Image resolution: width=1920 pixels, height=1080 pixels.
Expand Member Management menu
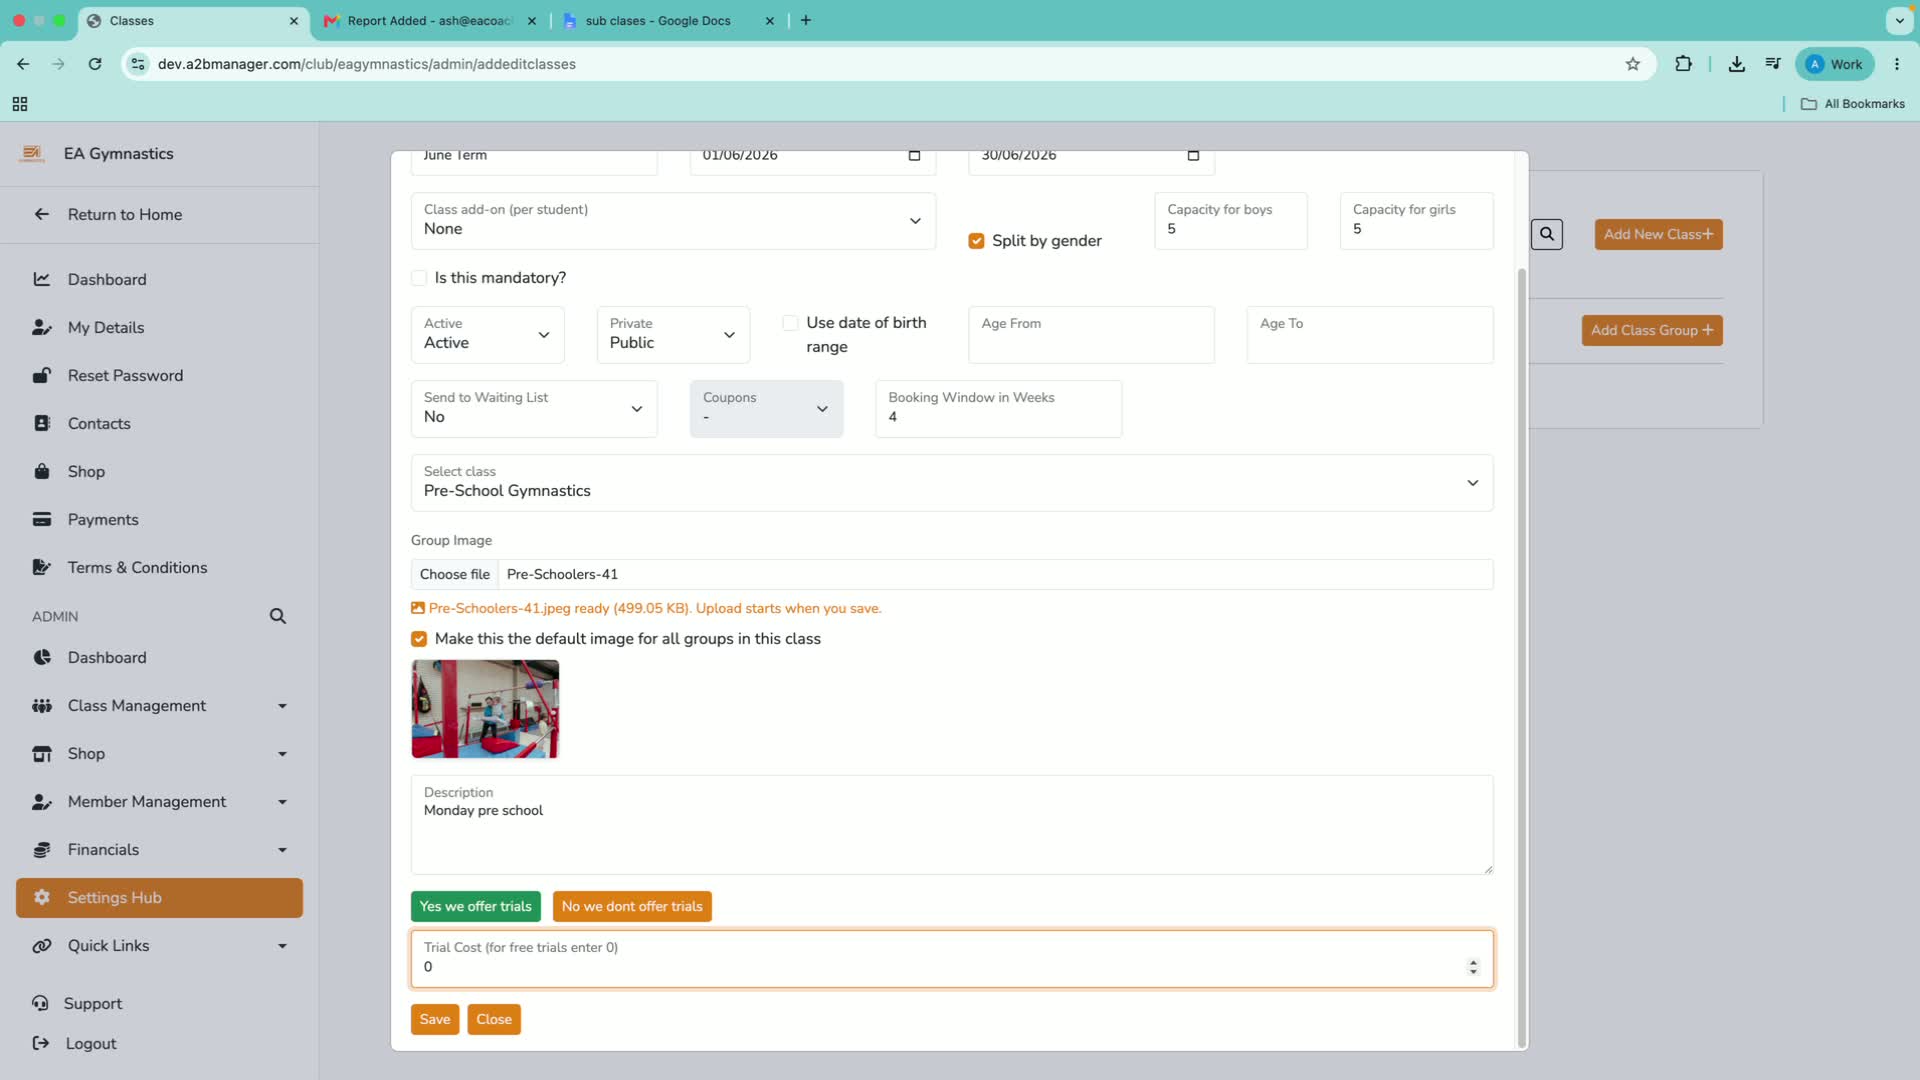pyautogui.click(x=282, y=802)
